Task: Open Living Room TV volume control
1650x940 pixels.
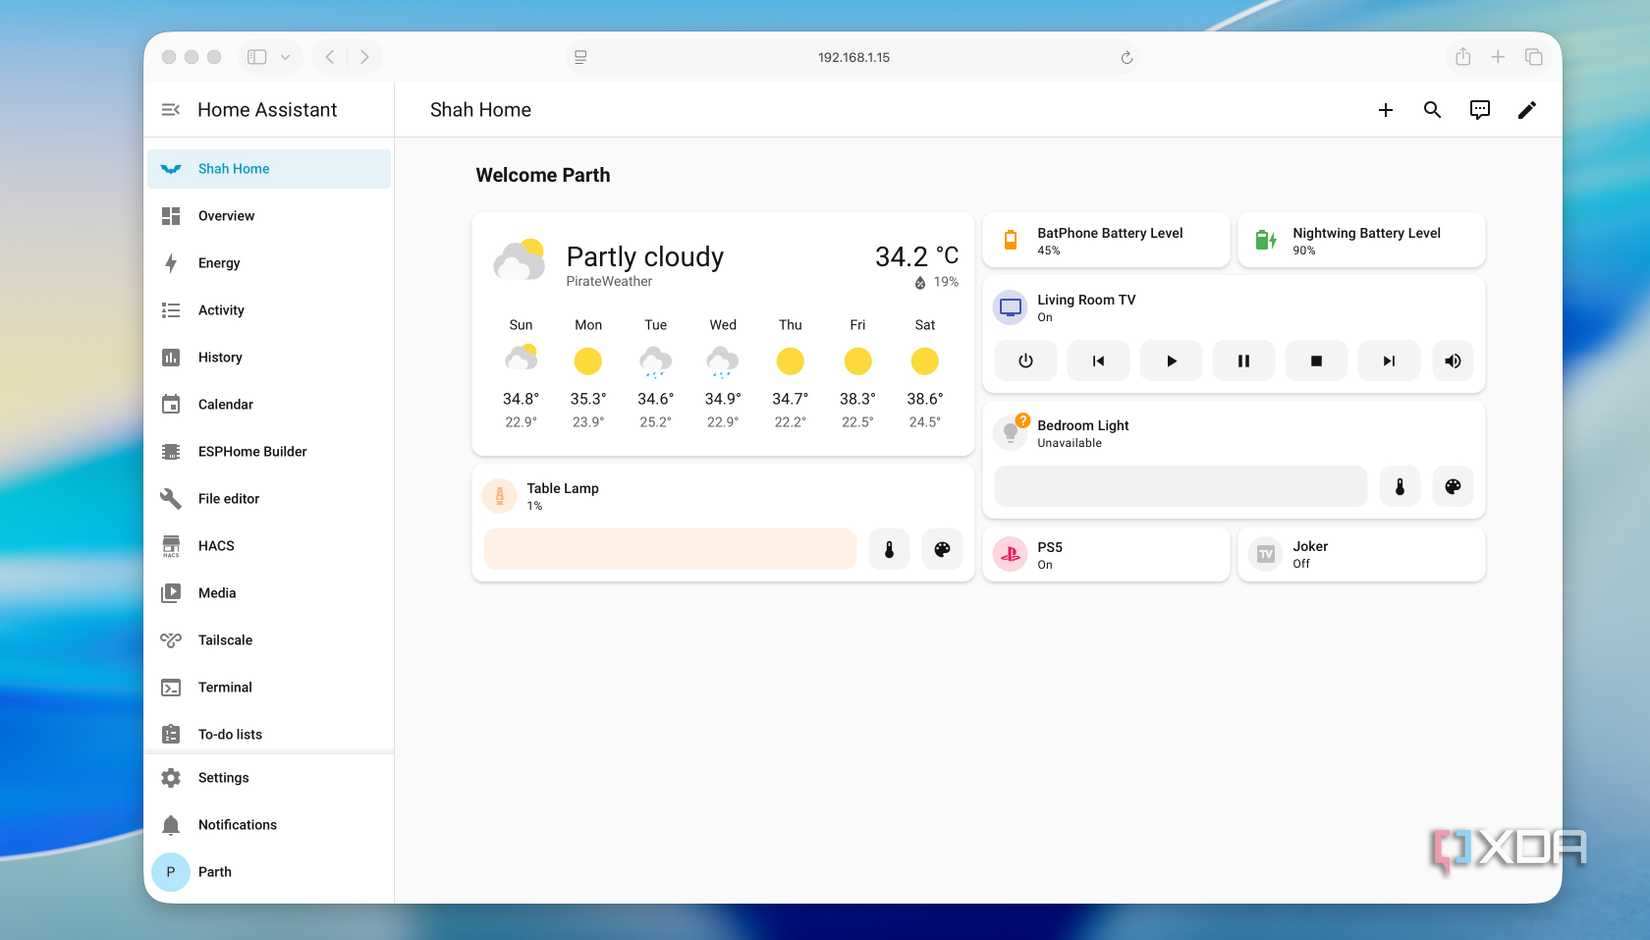Action: tap(1452, 360)
